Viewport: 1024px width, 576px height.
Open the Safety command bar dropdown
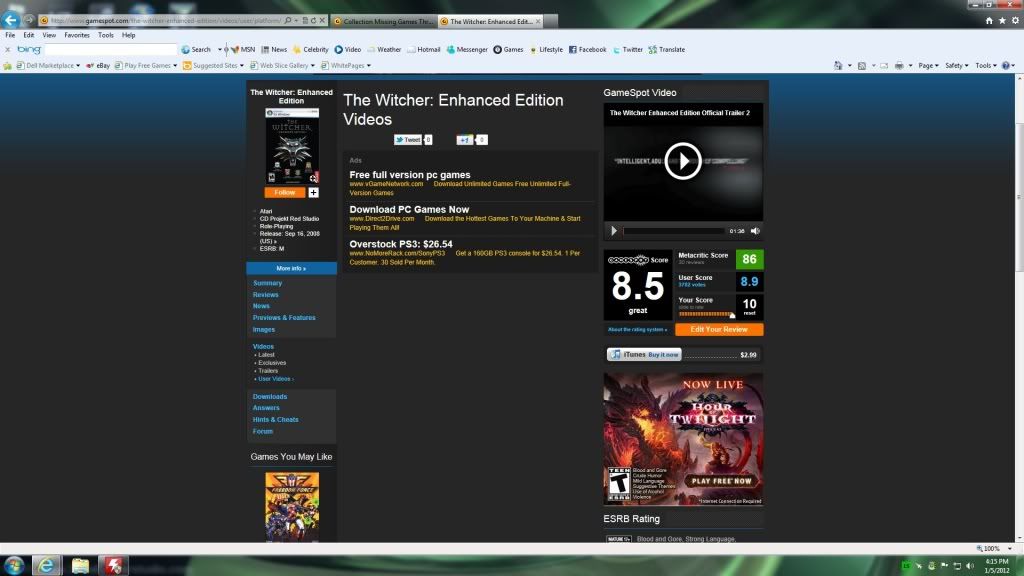point(957,65)
